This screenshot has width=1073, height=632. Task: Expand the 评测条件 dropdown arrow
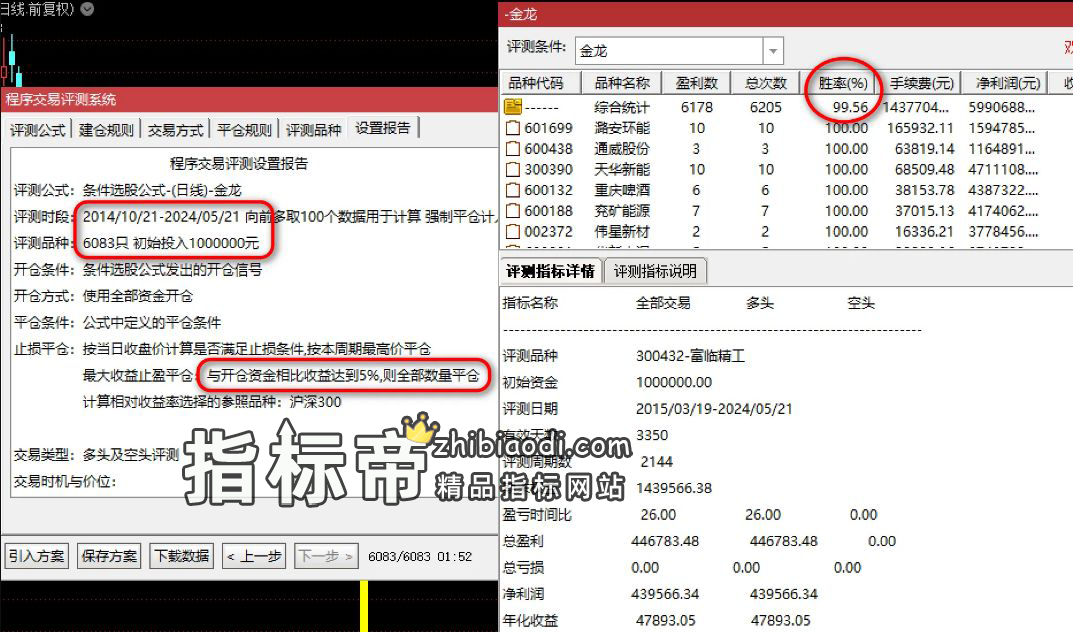(x=773, y=51)
